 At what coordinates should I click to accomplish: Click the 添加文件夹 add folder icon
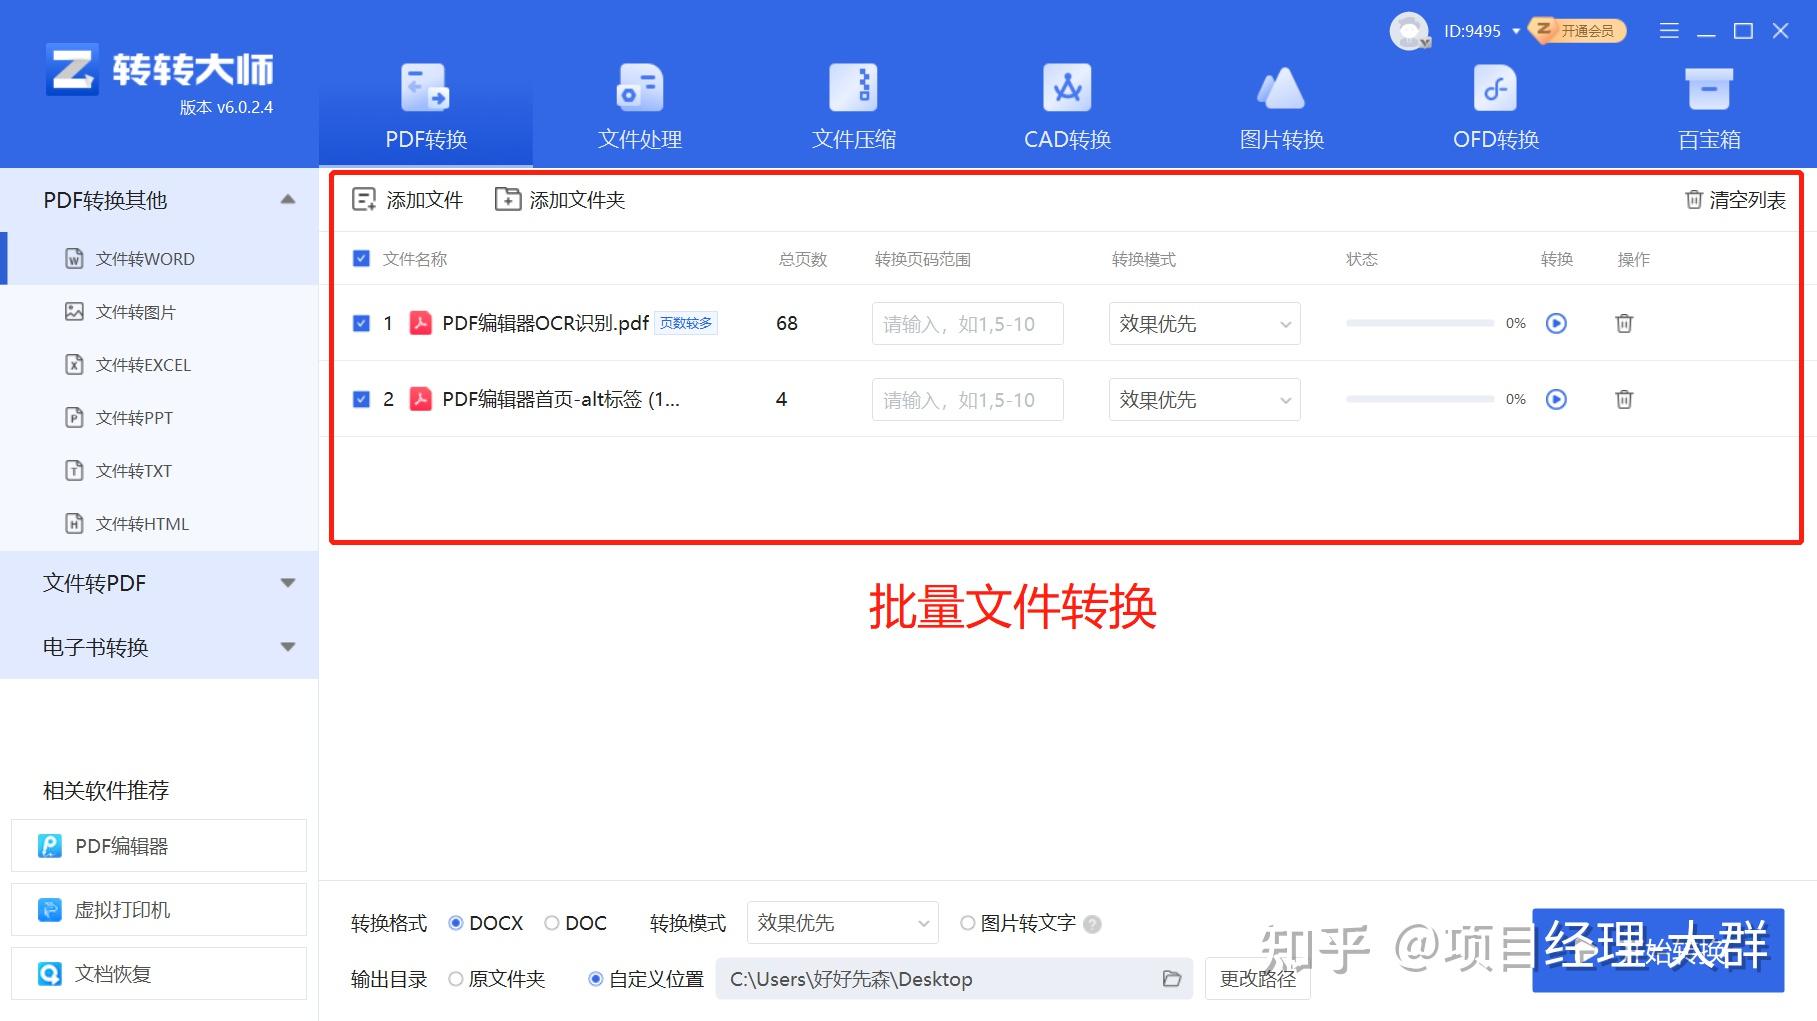[508, 200]
